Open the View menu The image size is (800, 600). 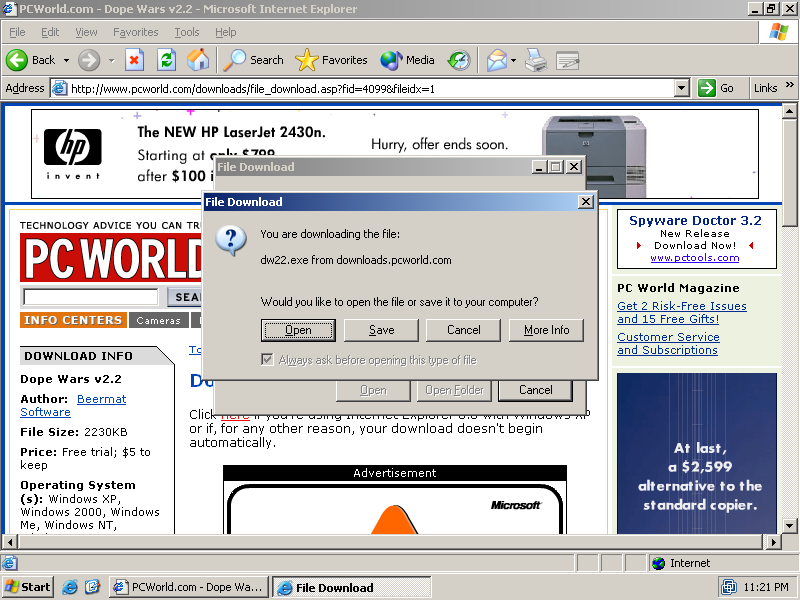tap(86, 32)
